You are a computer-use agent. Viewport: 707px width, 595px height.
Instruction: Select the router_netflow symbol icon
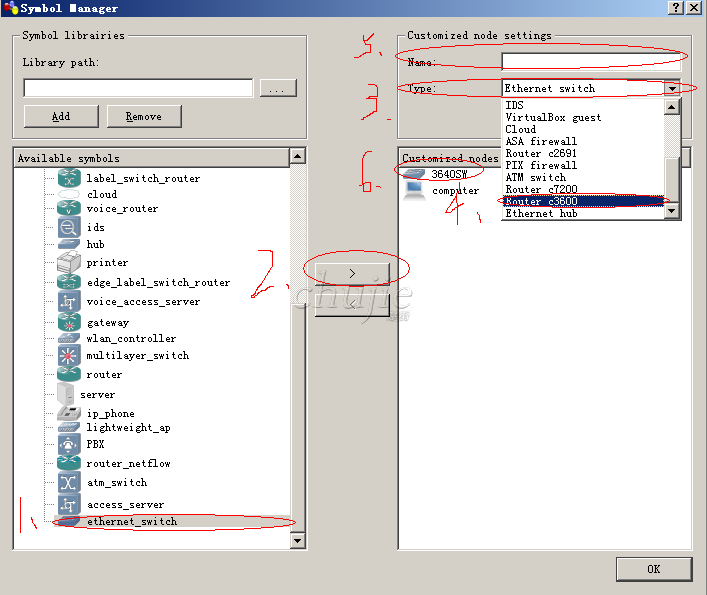(69, 463)
